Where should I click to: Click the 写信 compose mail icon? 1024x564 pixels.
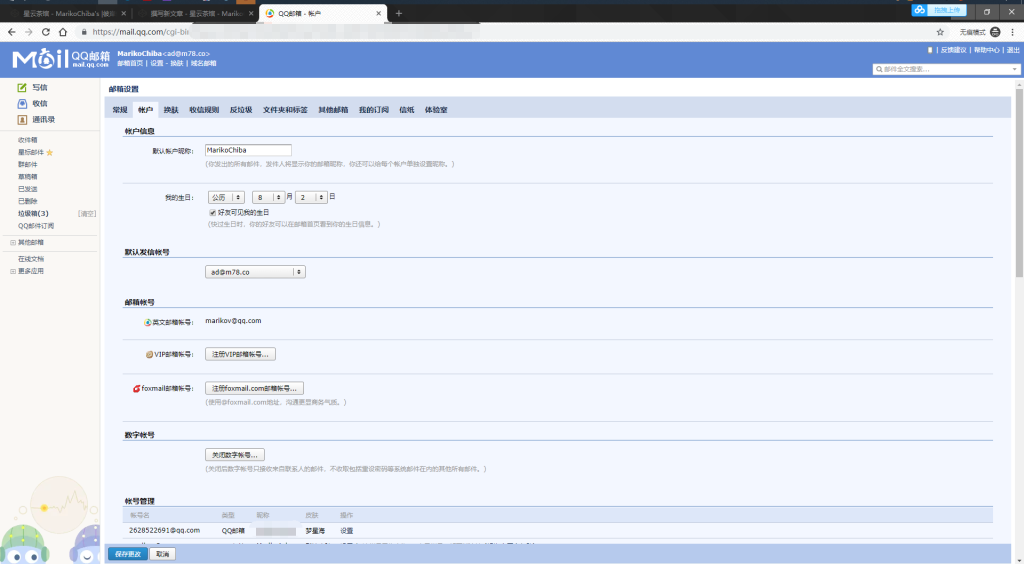22,87
